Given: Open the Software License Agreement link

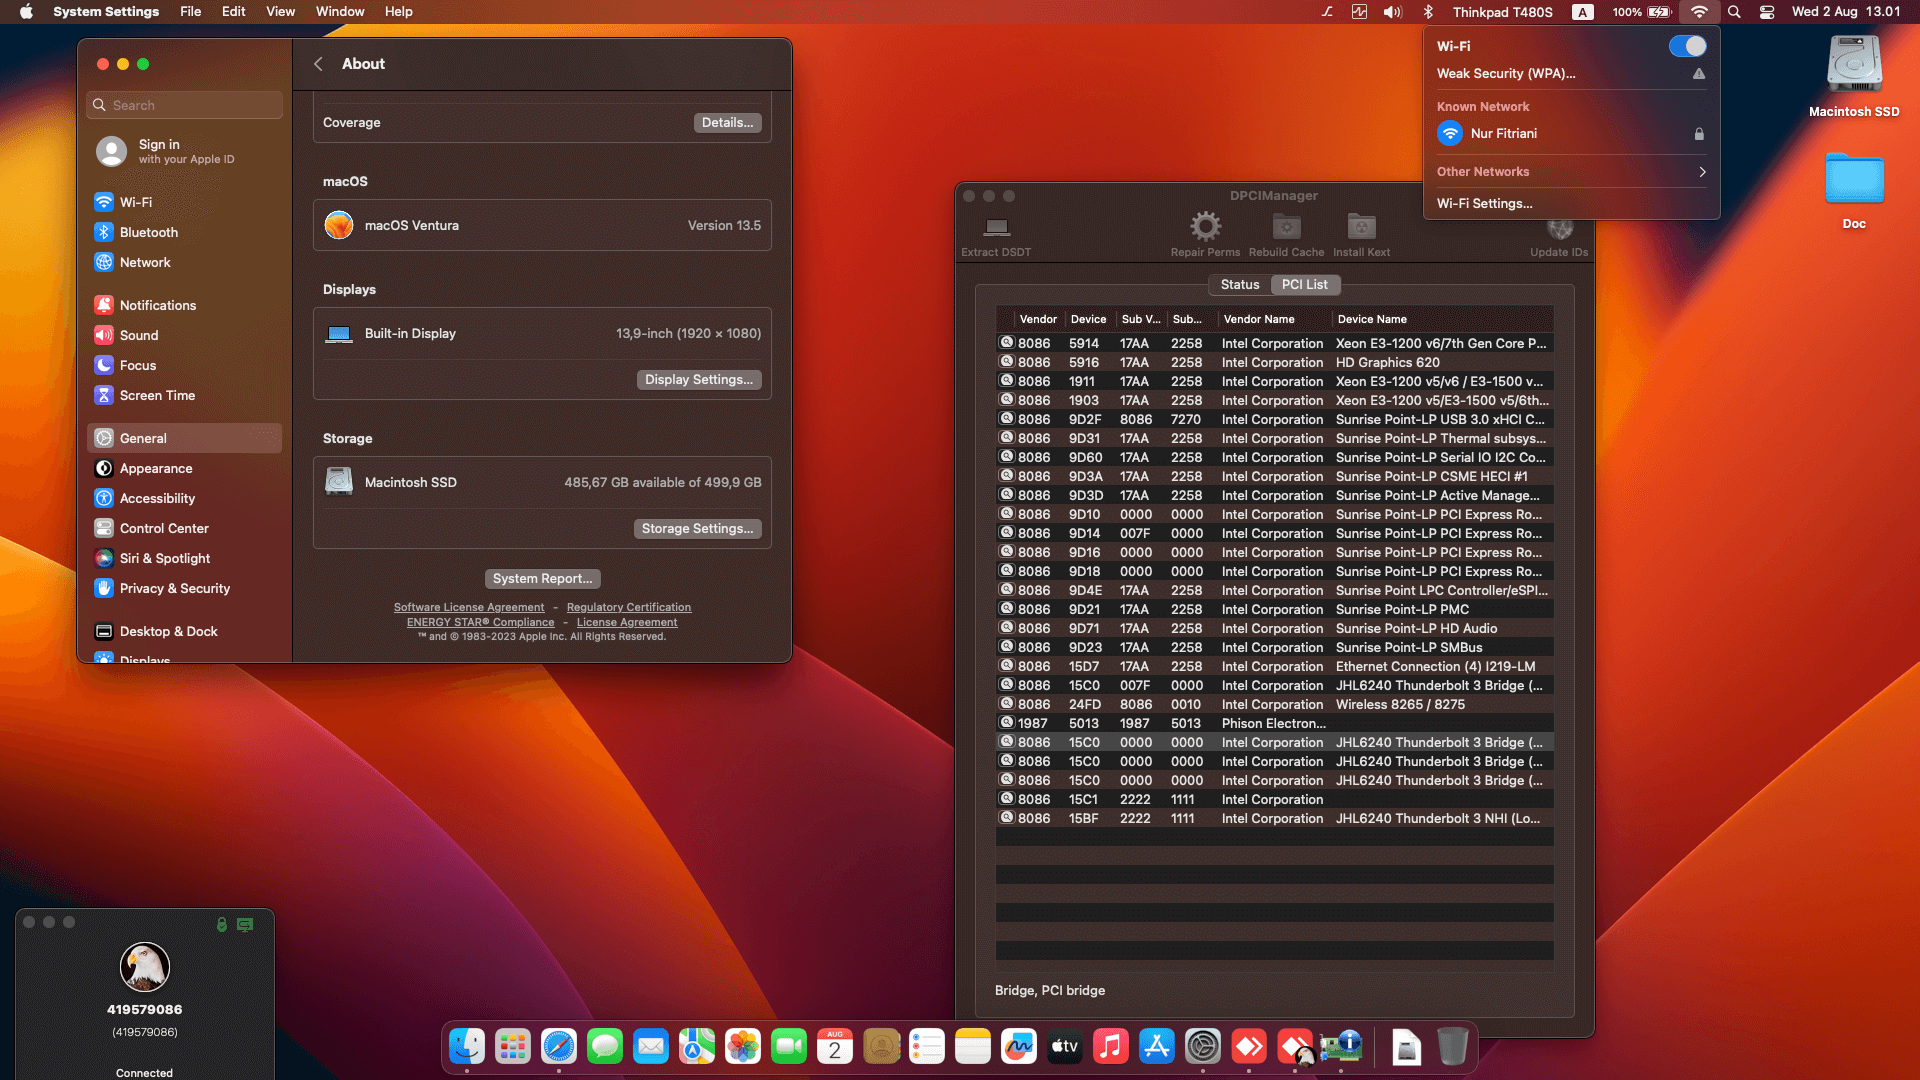Looking at the screenshot, I should coord(469,607).
